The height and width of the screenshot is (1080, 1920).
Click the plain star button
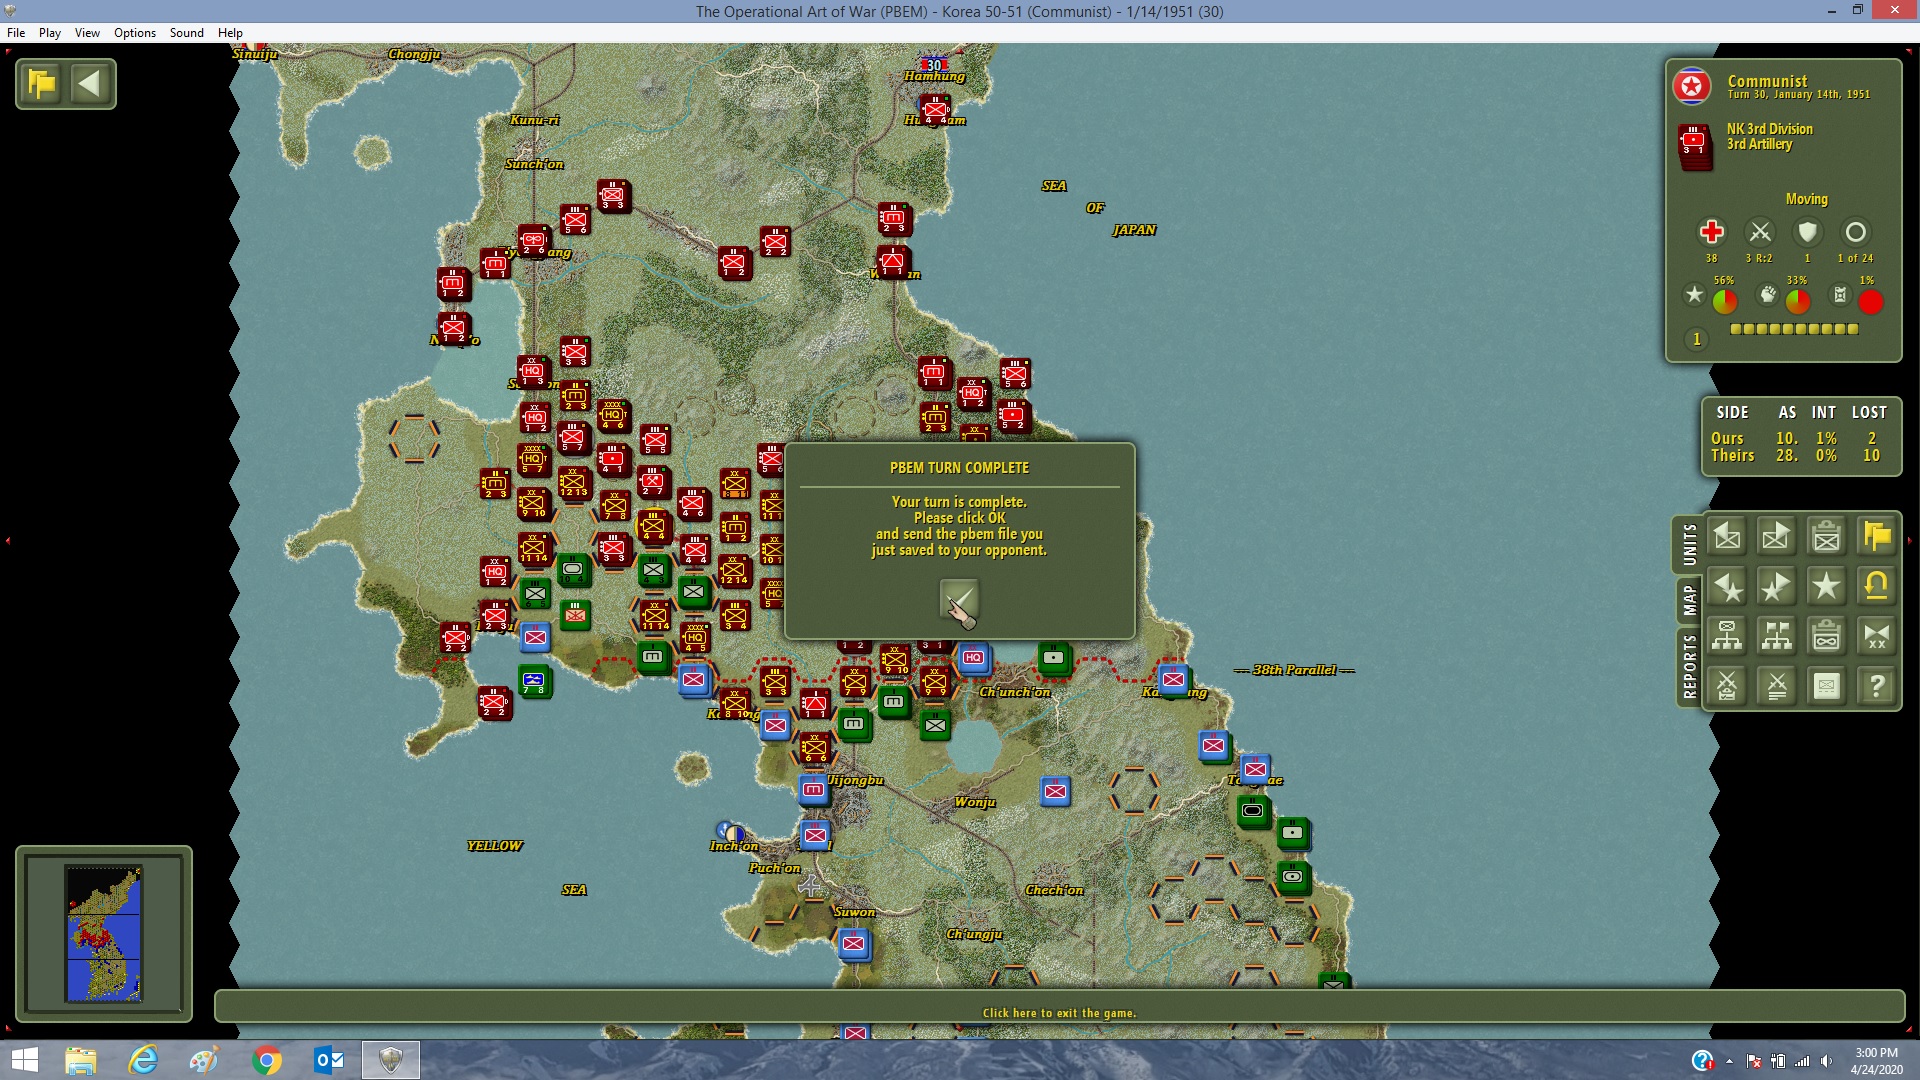pyautogui.click(x=1827, y=586)
